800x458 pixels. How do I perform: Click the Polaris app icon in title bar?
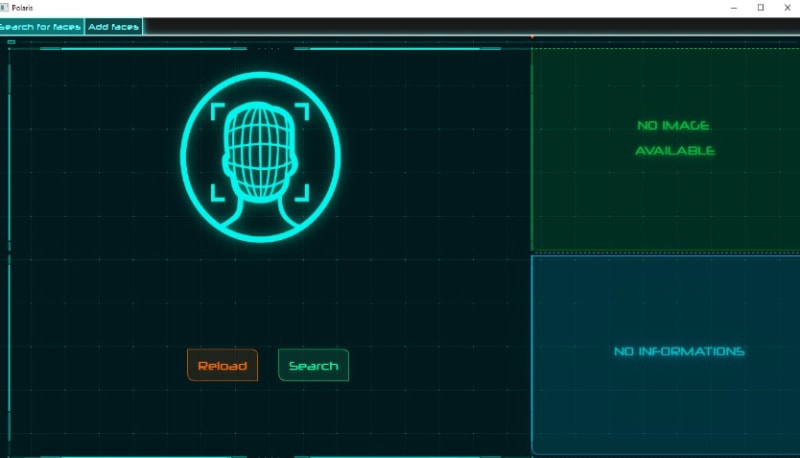pyautogui.click(x=5, y=8)
